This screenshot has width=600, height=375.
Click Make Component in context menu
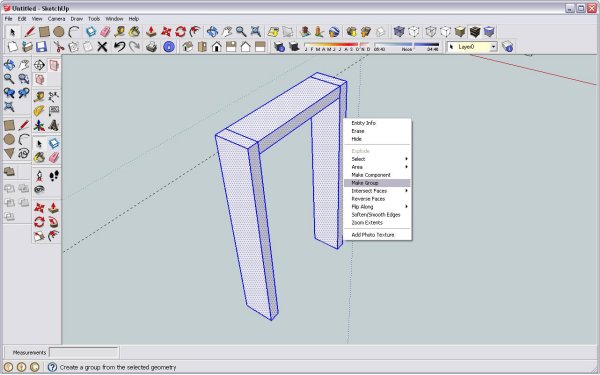(377, 175)
